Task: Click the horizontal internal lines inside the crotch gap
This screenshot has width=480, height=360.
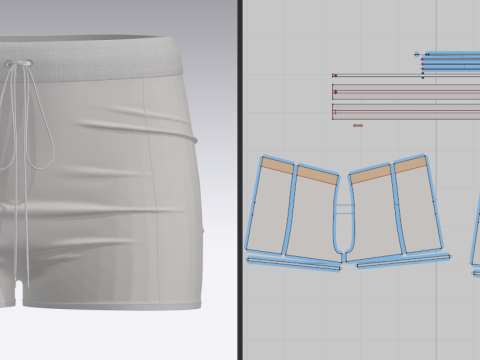Action: coord(344,209)
